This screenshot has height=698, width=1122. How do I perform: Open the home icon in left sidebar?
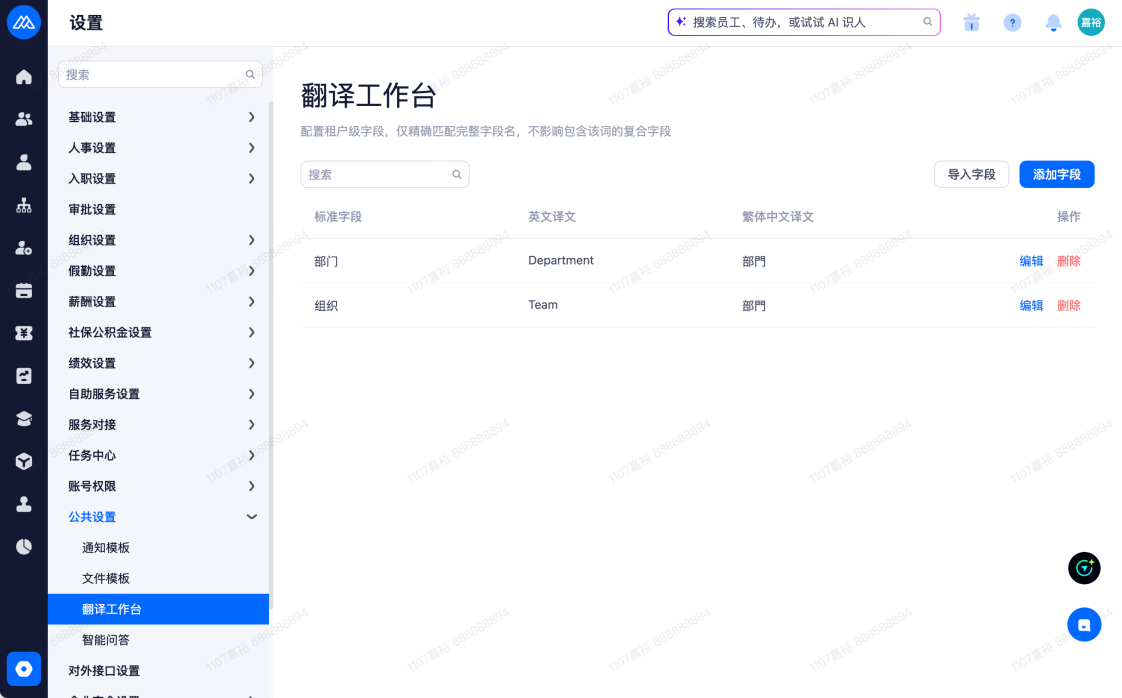(24, 77)
